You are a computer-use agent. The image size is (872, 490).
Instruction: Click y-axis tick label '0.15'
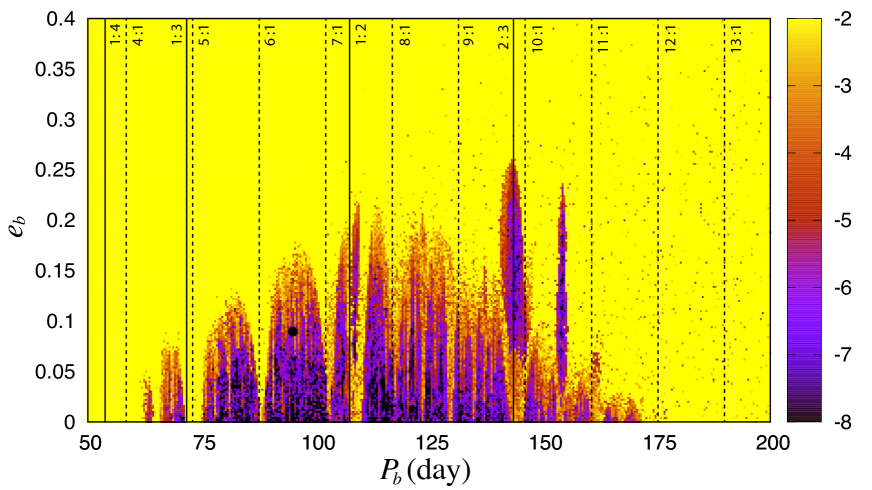pyautogui.click(x=55, y=271)
